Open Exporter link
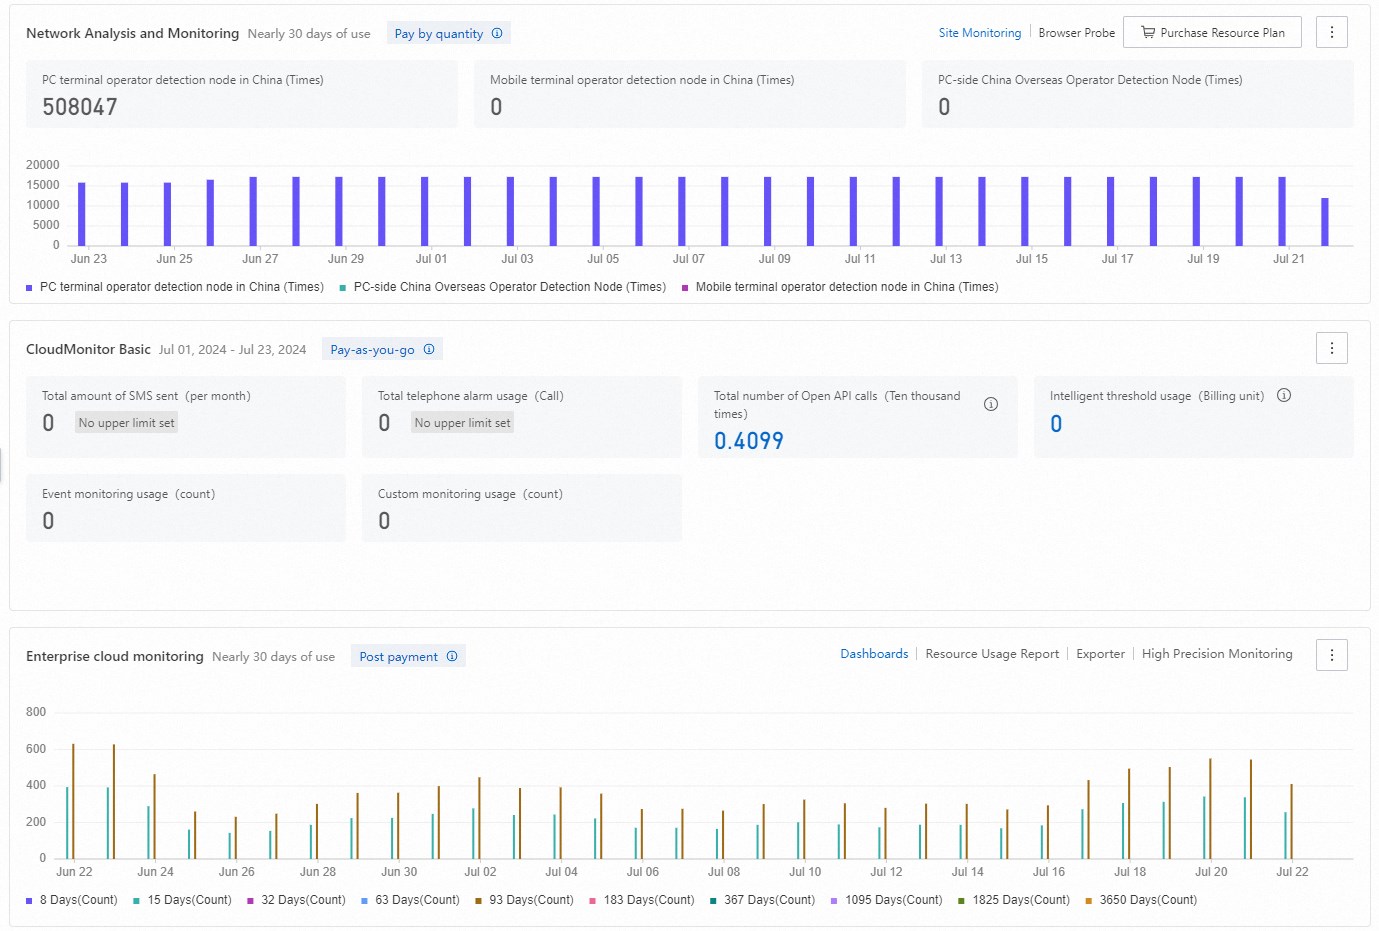Viewport: 1379px width, 931px height. (x=1100, y=654)
